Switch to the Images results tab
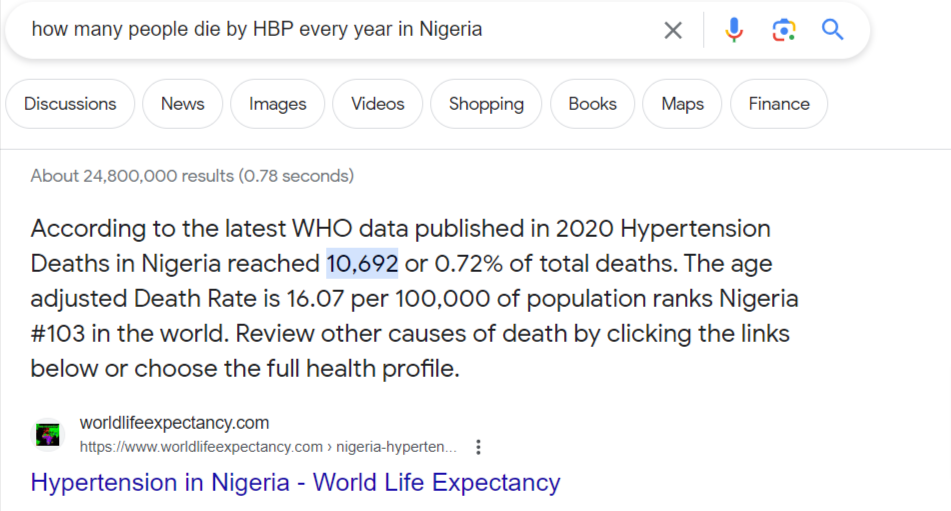Viewport: 951px width, 511px height. pos(278,104)
